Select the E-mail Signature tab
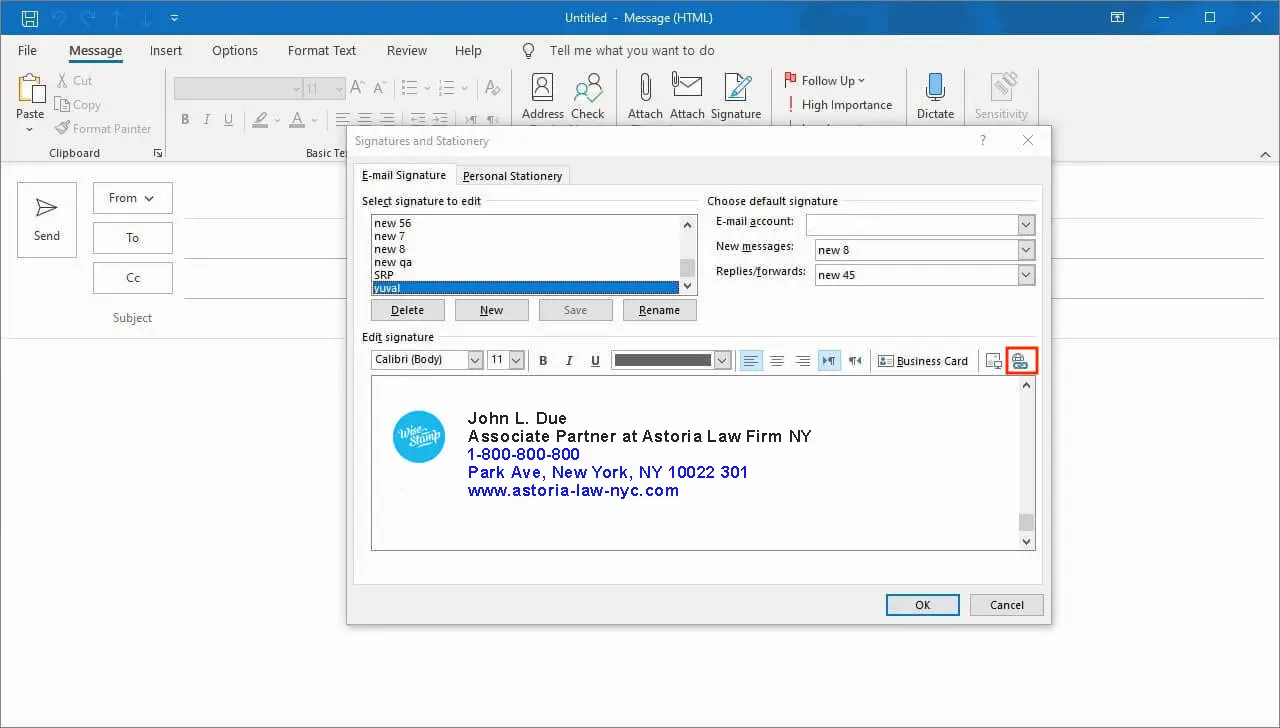This screenshot has height=728, width=1280. tap(404, 175)
